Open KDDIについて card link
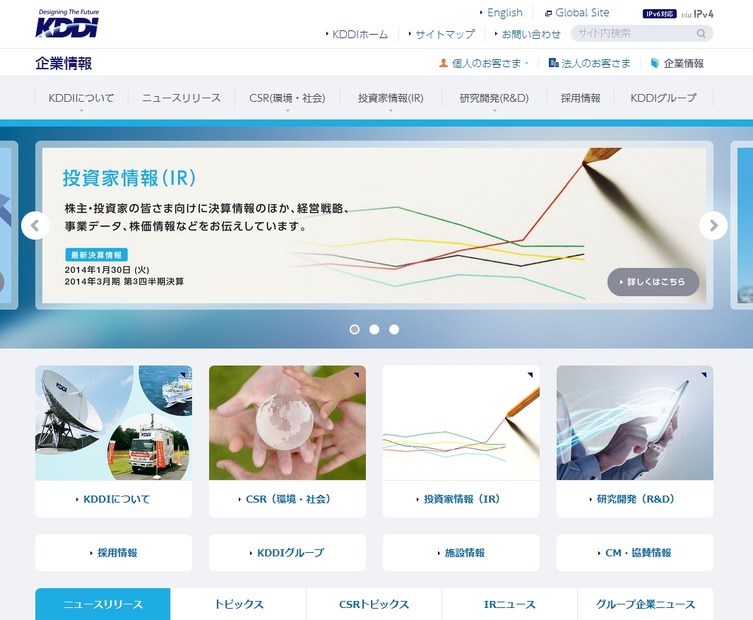The width and height of the screenshot is (753, 620). [x=116, y=499]
